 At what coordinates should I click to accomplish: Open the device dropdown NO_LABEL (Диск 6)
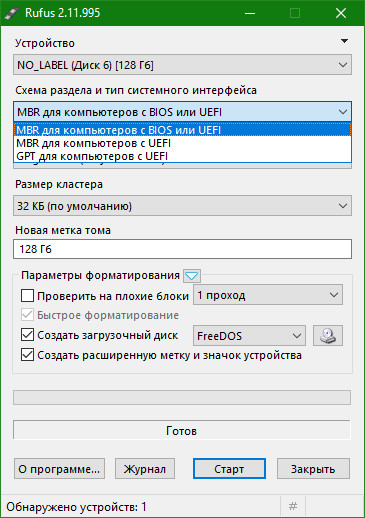pos(182,65)
